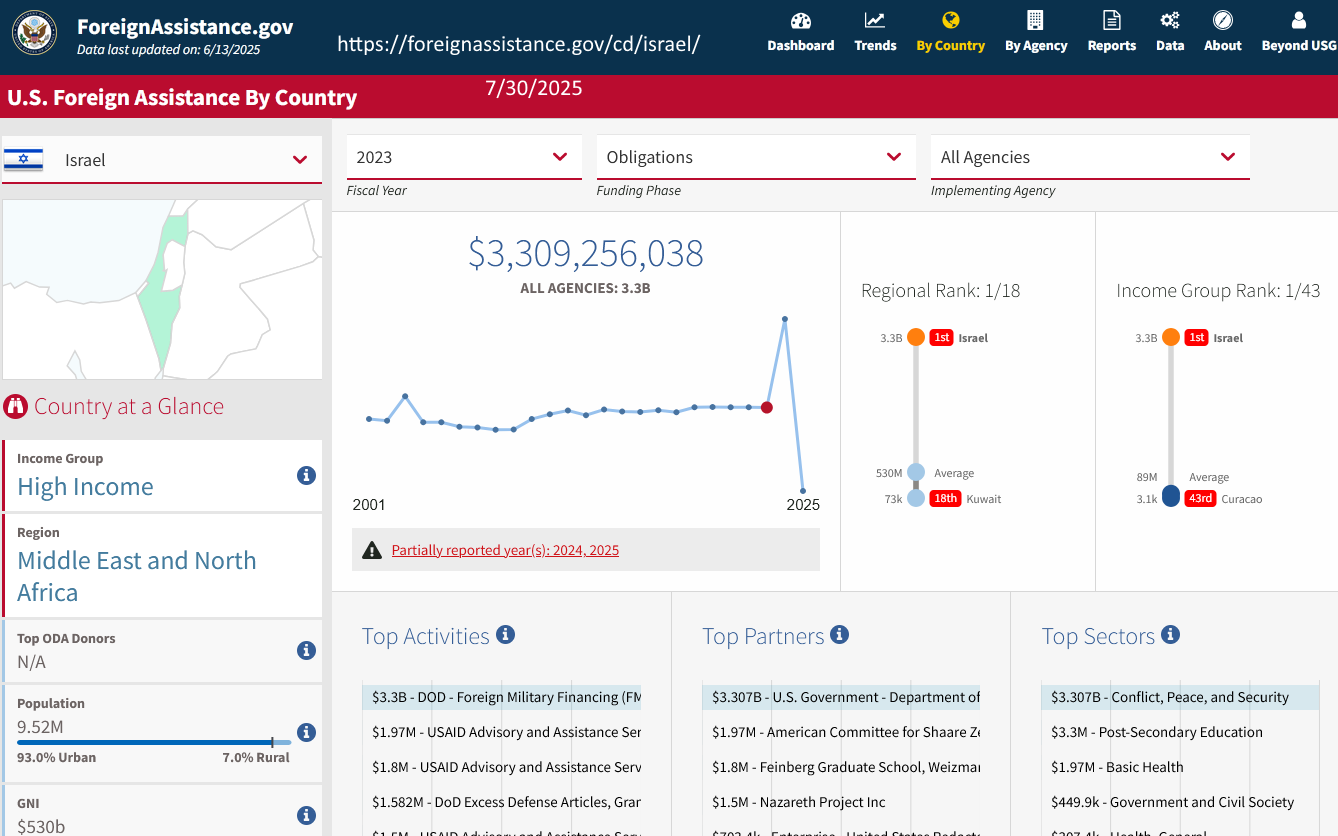Click the About compass icon
1338x836 pixels.
1222,20
